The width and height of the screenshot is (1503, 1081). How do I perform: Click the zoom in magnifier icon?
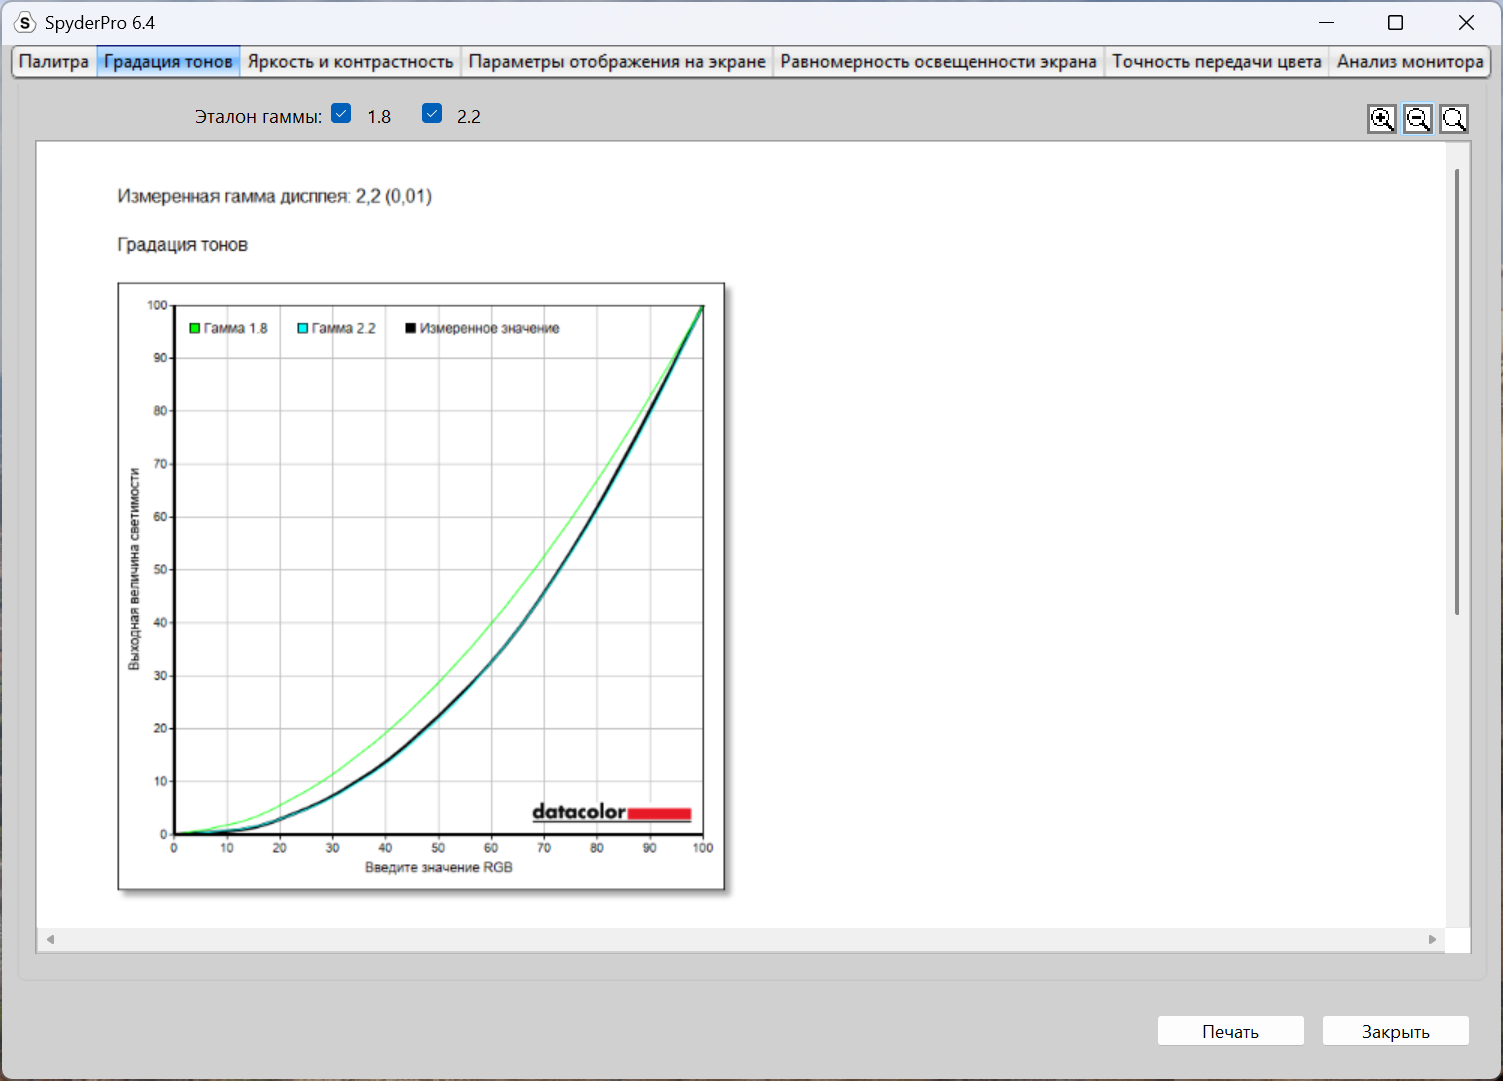point(1381,119)
